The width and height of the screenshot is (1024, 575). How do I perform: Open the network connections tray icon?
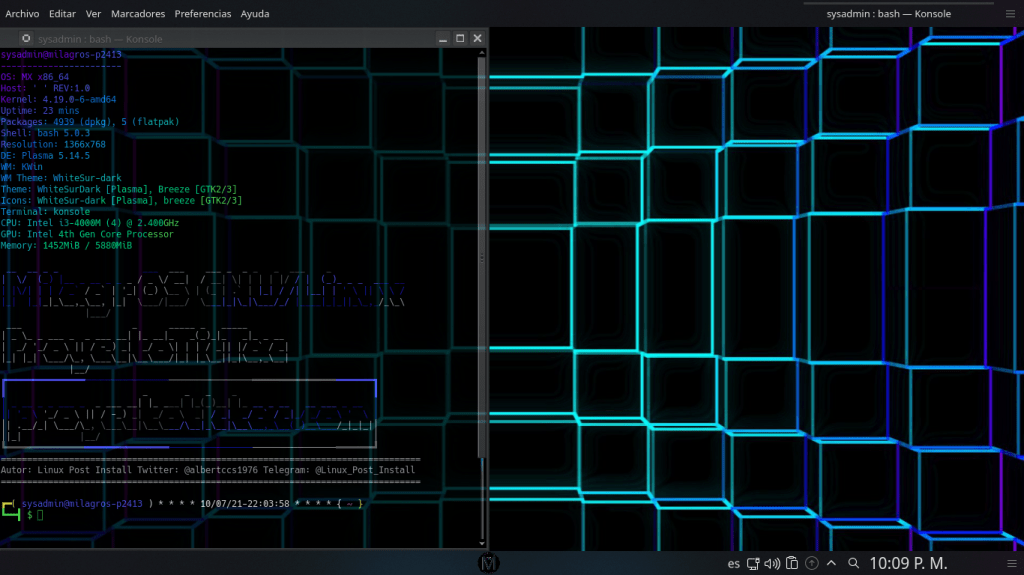coord(753,563)
